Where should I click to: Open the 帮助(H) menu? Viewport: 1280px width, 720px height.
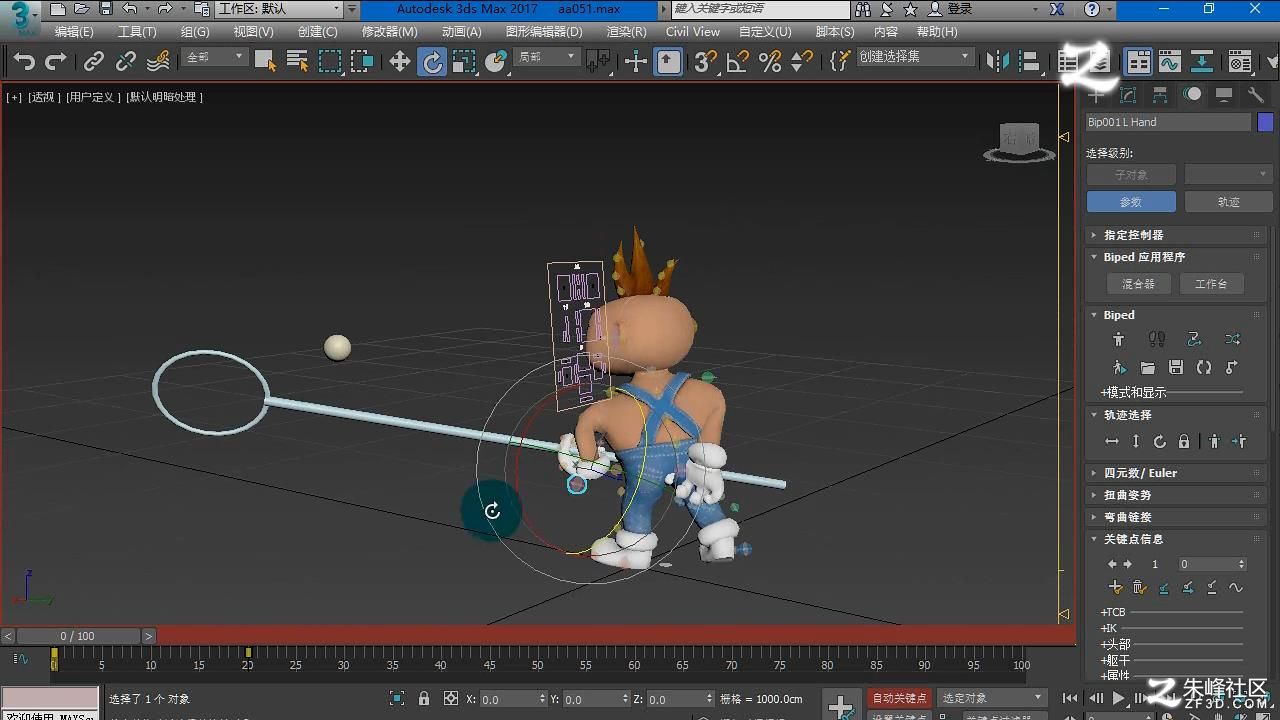coord(937,32)
